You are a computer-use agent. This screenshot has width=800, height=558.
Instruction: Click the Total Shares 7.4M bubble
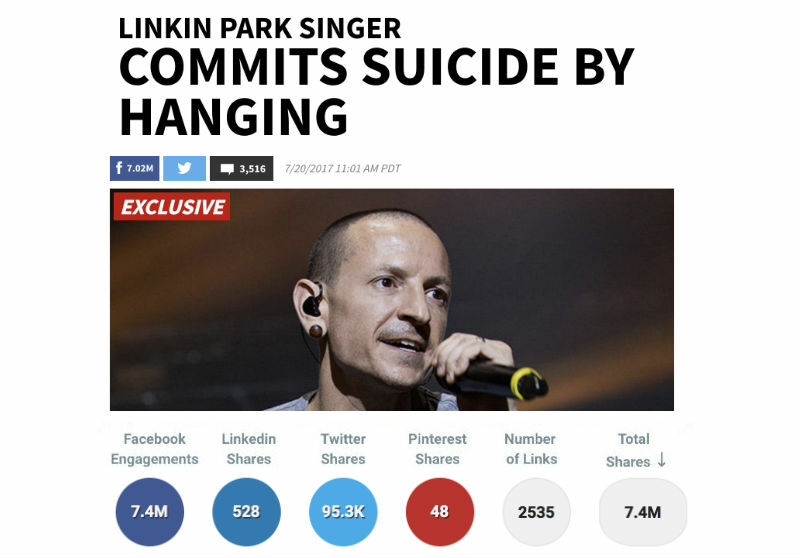click(643, 512)
